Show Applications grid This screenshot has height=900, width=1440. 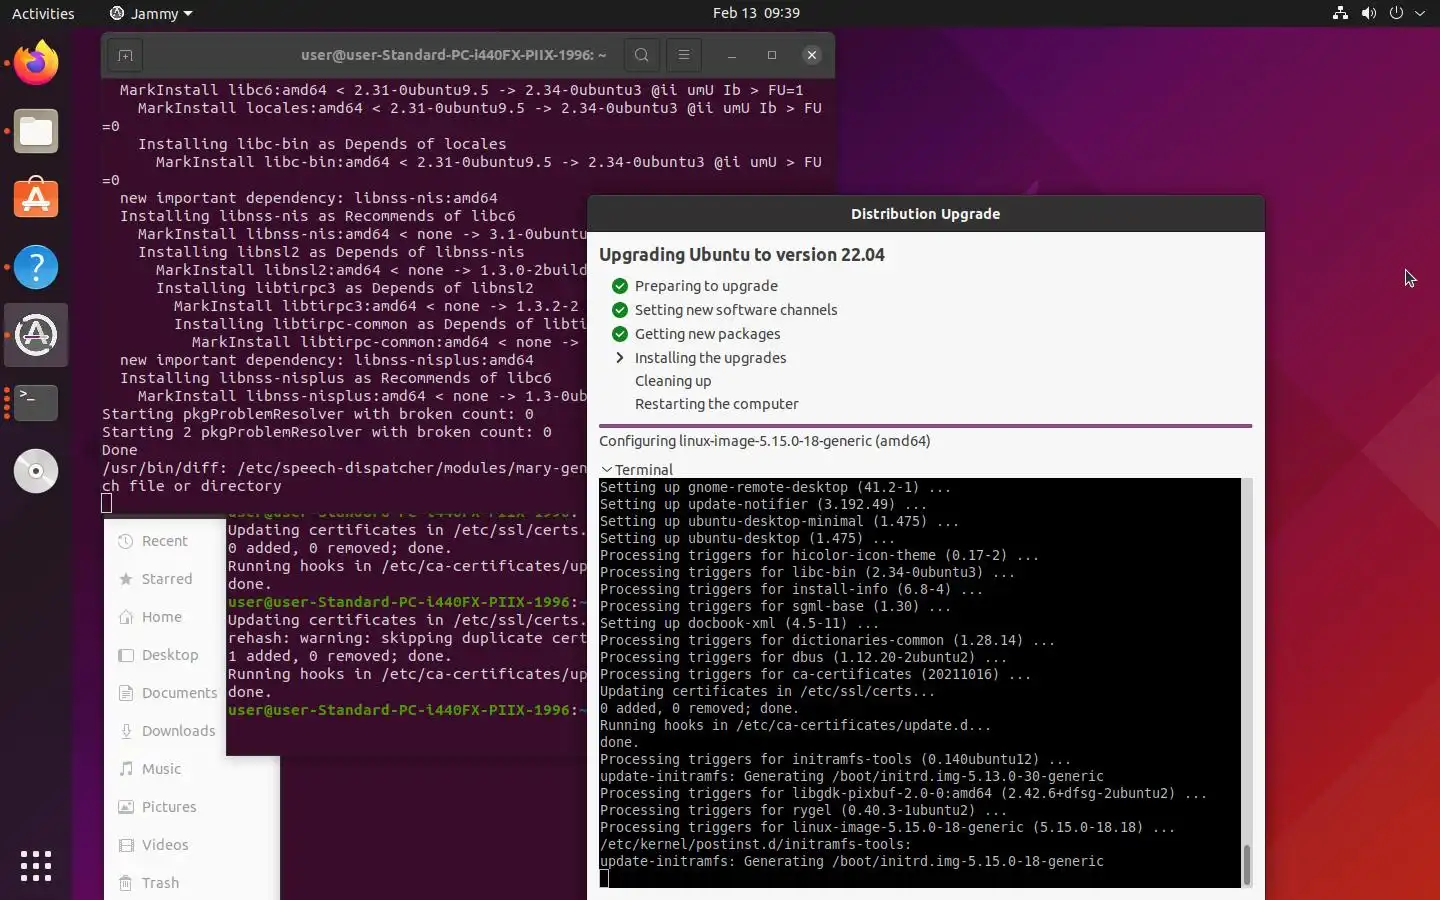[36, 866]
